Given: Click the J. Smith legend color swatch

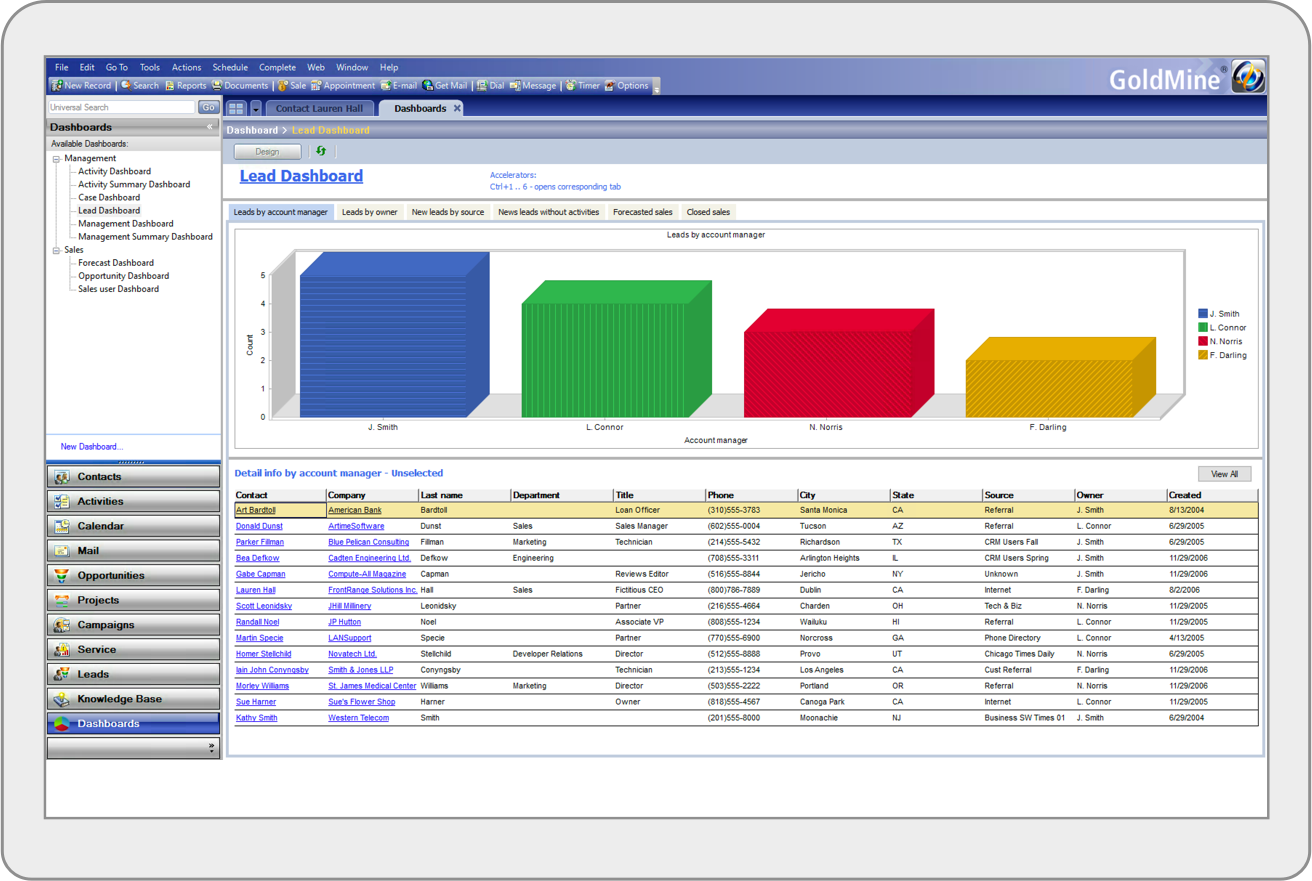Looking at the screenshot, I should pyautogui.click(x=1203, y=314).
